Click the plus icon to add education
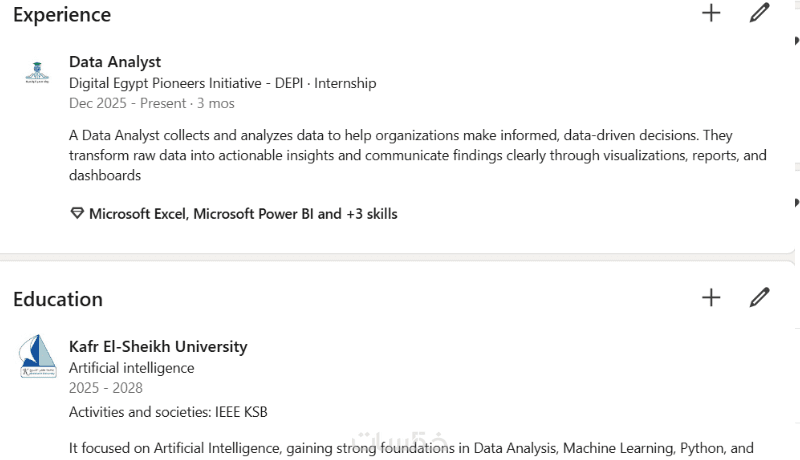Image resolution: width=800 pixels, height=460 pixels. 711,297
